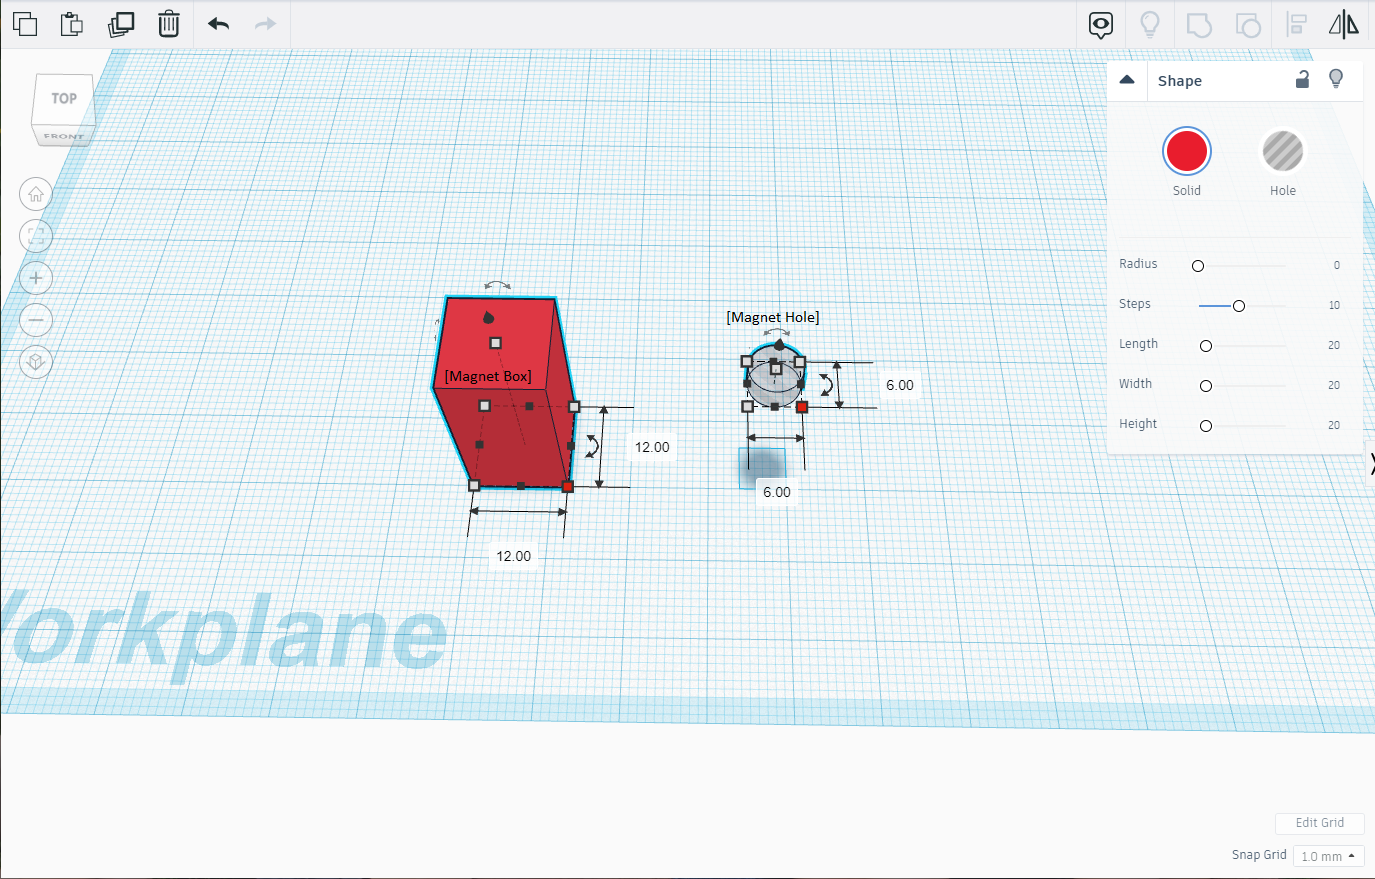This screenshot has height=879, width=1375.
Task: Adjust the Width slider handle
Action: 1206,386
